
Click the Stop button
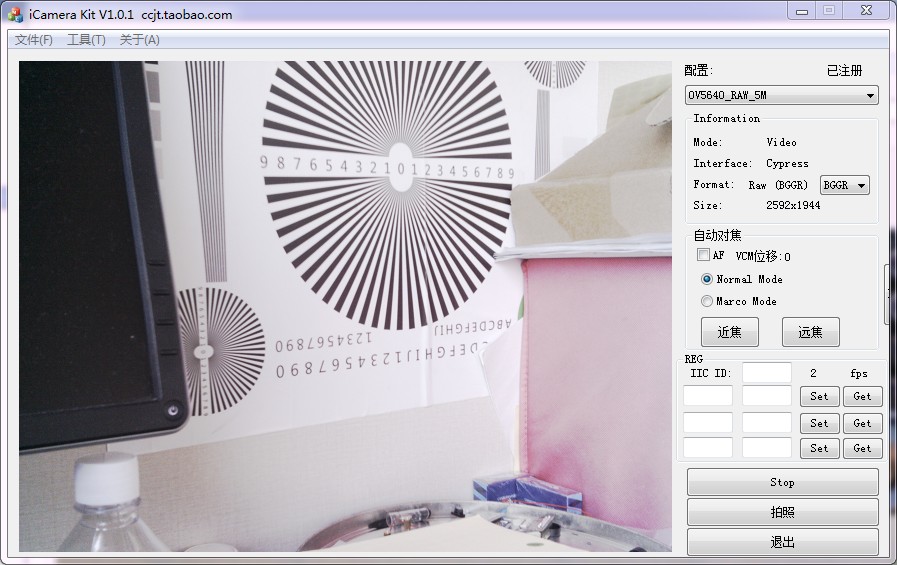(x=782, y=482)
